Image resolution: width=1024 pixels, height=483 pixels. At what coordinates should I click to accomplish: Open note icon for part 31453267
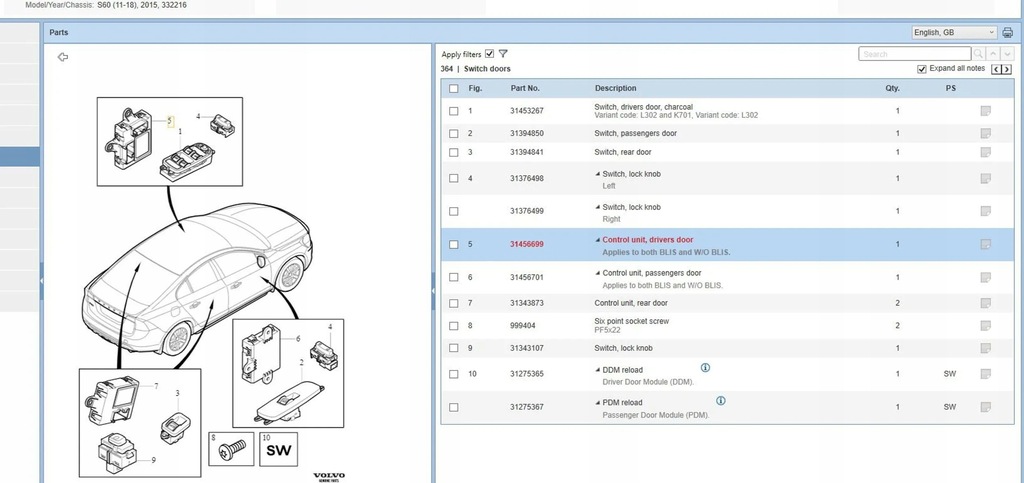tap(985, 111)
